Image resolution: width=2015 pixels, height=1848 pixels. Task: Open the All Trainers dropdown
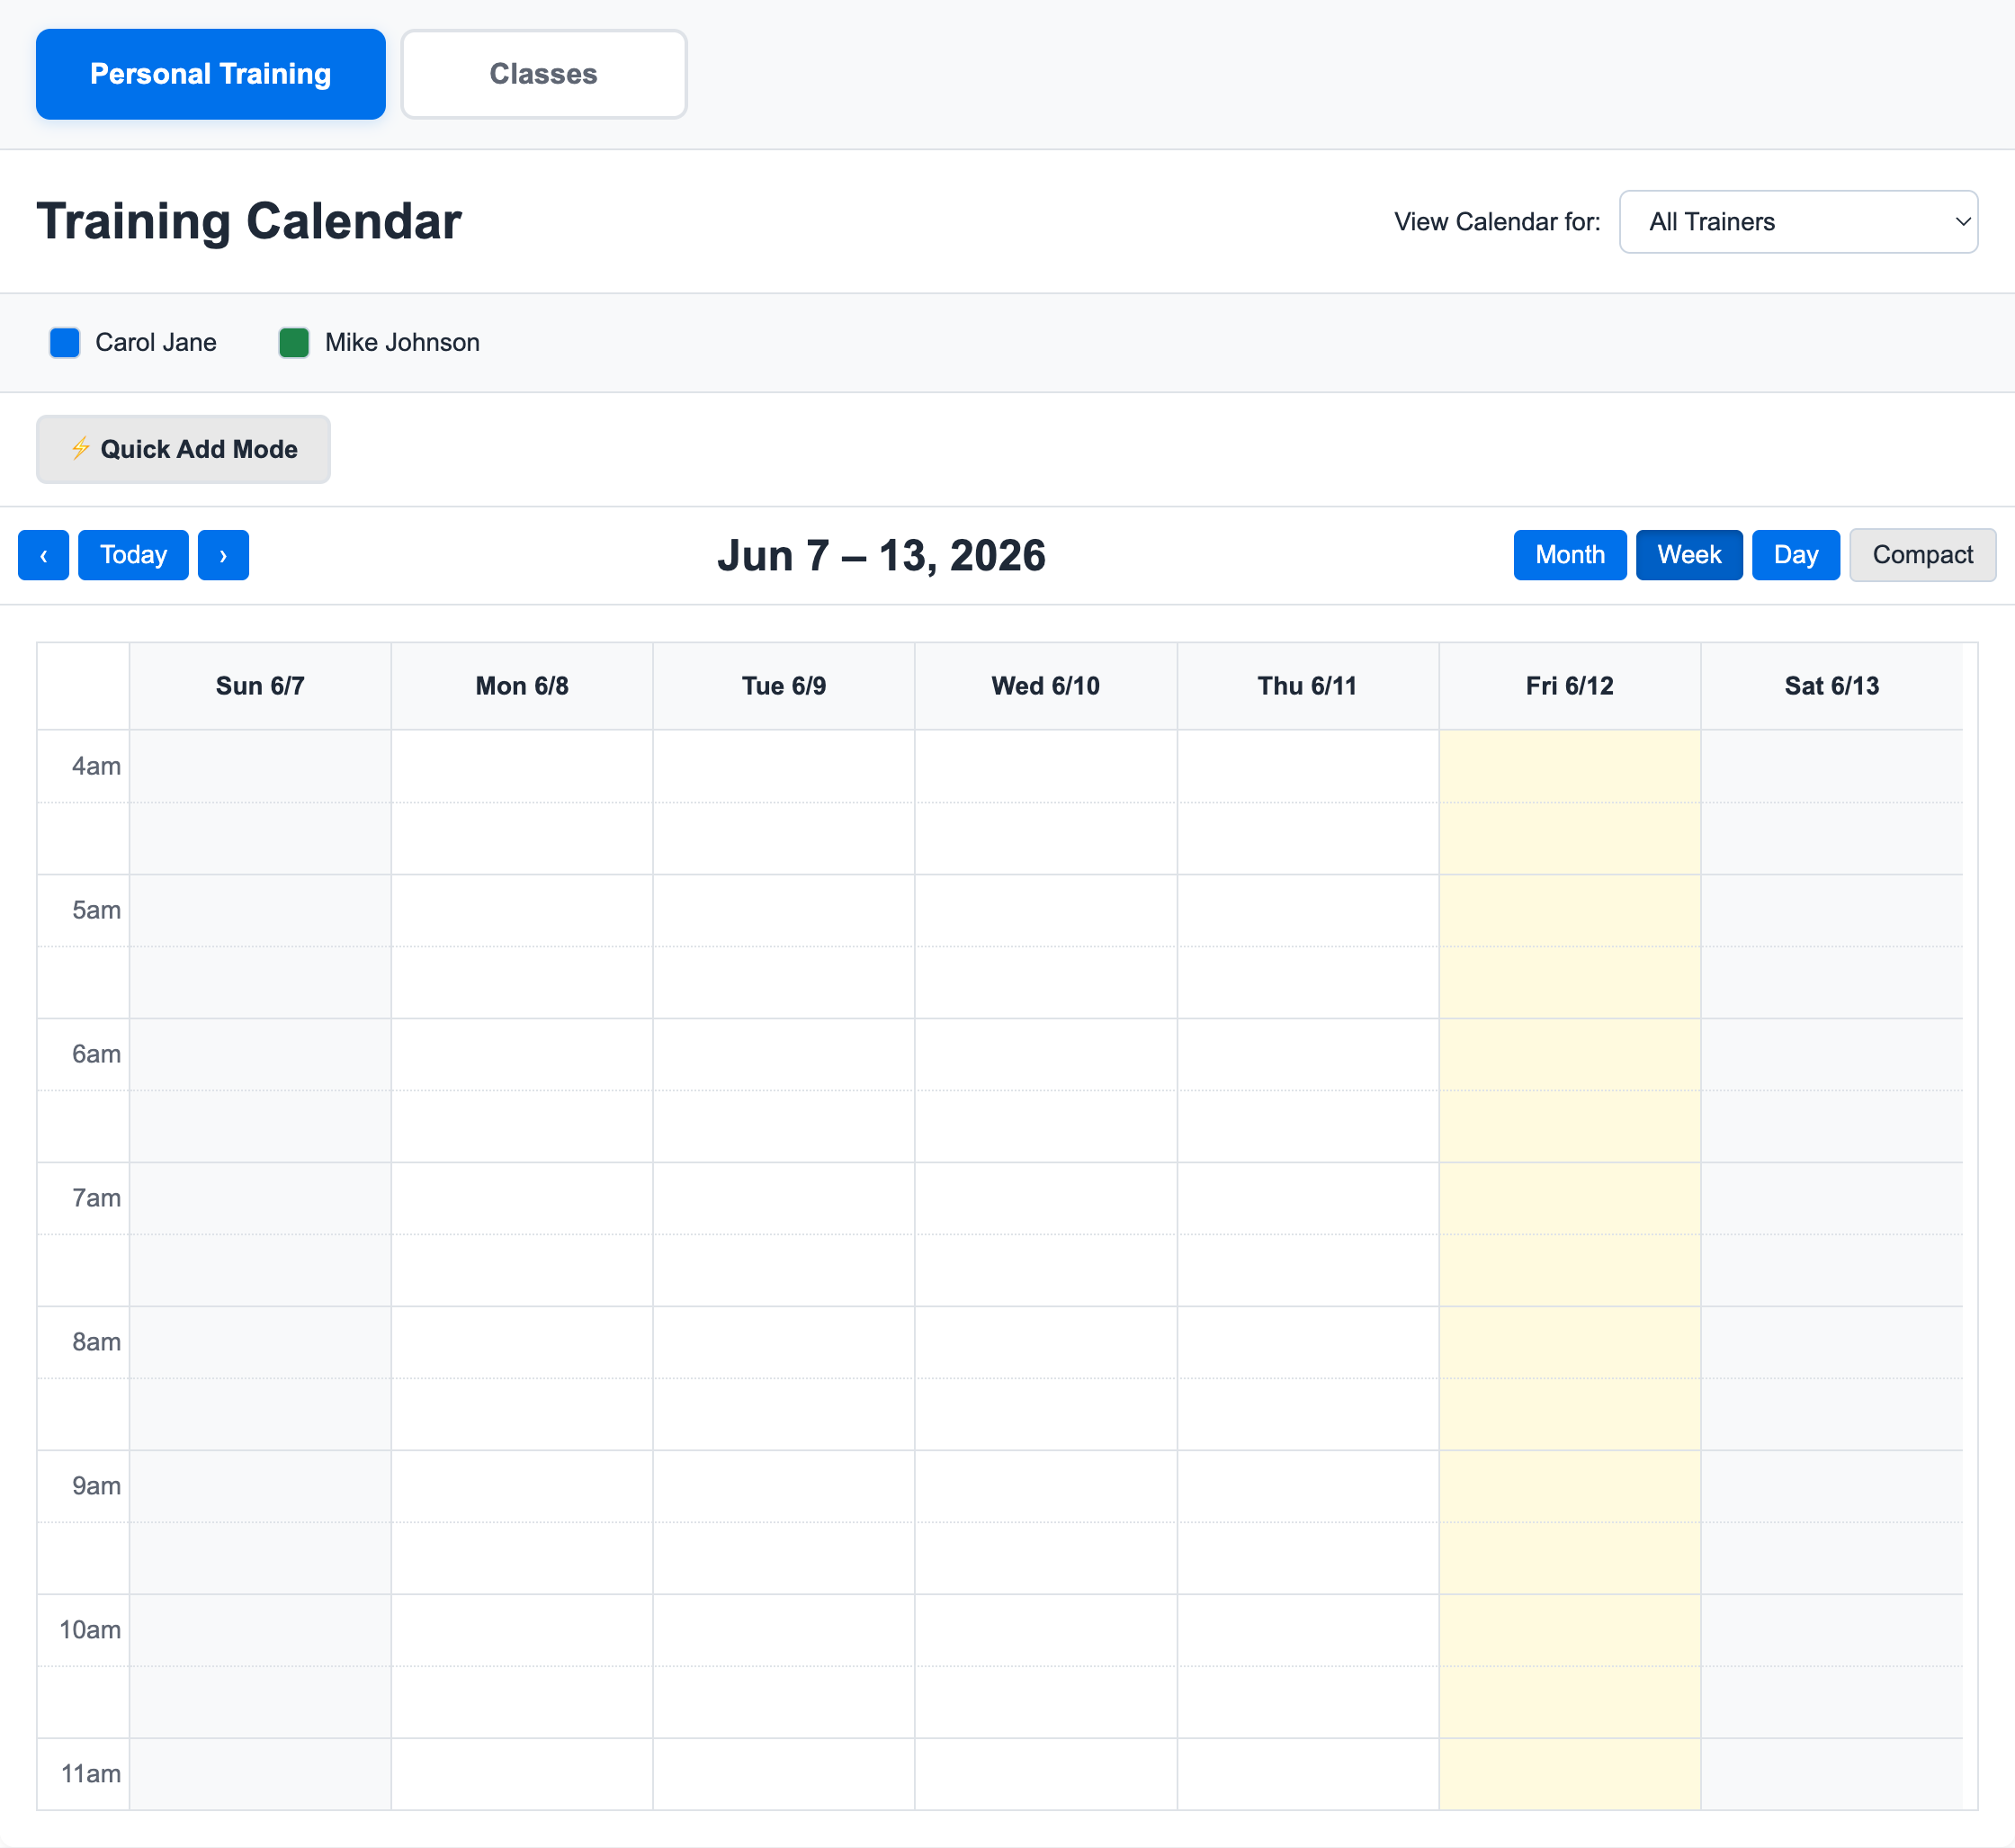pyautogui.click(x=1798, y=222)
